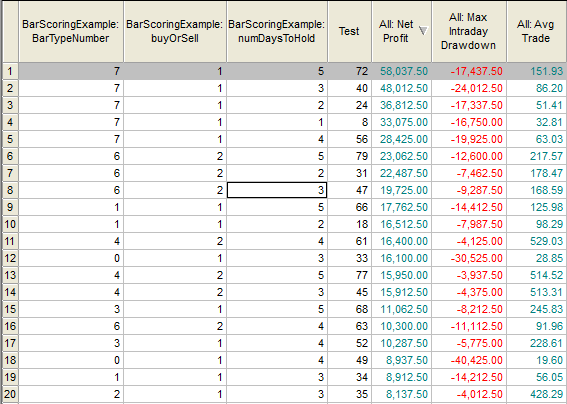This screenshot has width=567, height=404.
Task: Select row number 20 header
Action: pyautogui.click(x=10, y=394)
